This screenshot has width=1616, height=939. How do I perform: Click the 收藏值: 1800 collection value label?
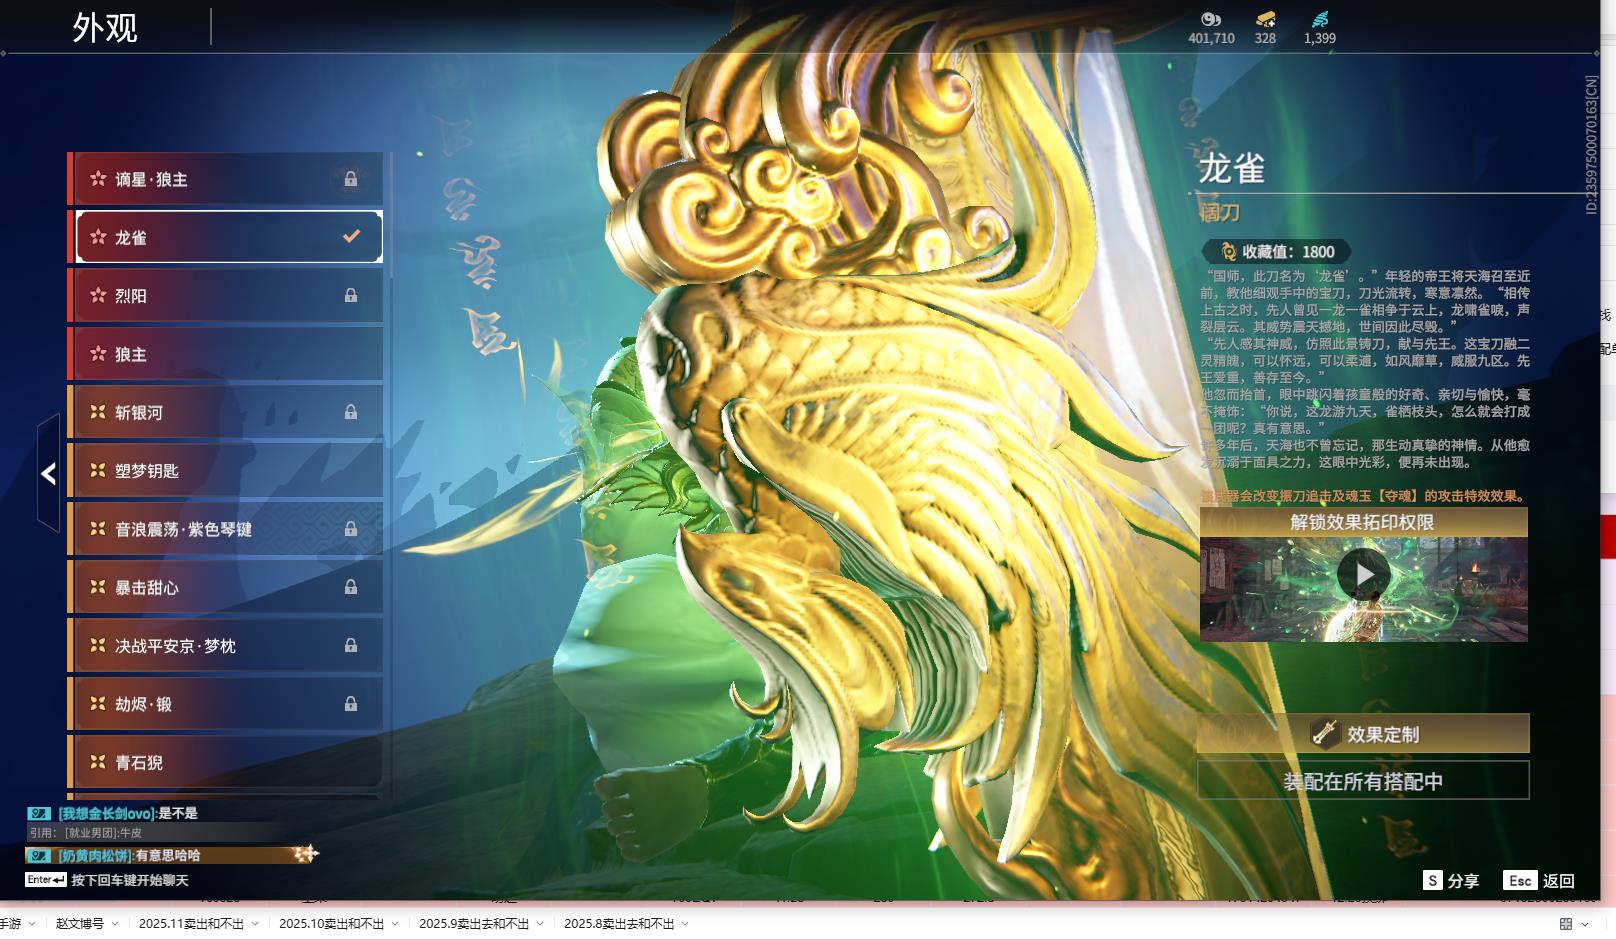point(1288,252)
